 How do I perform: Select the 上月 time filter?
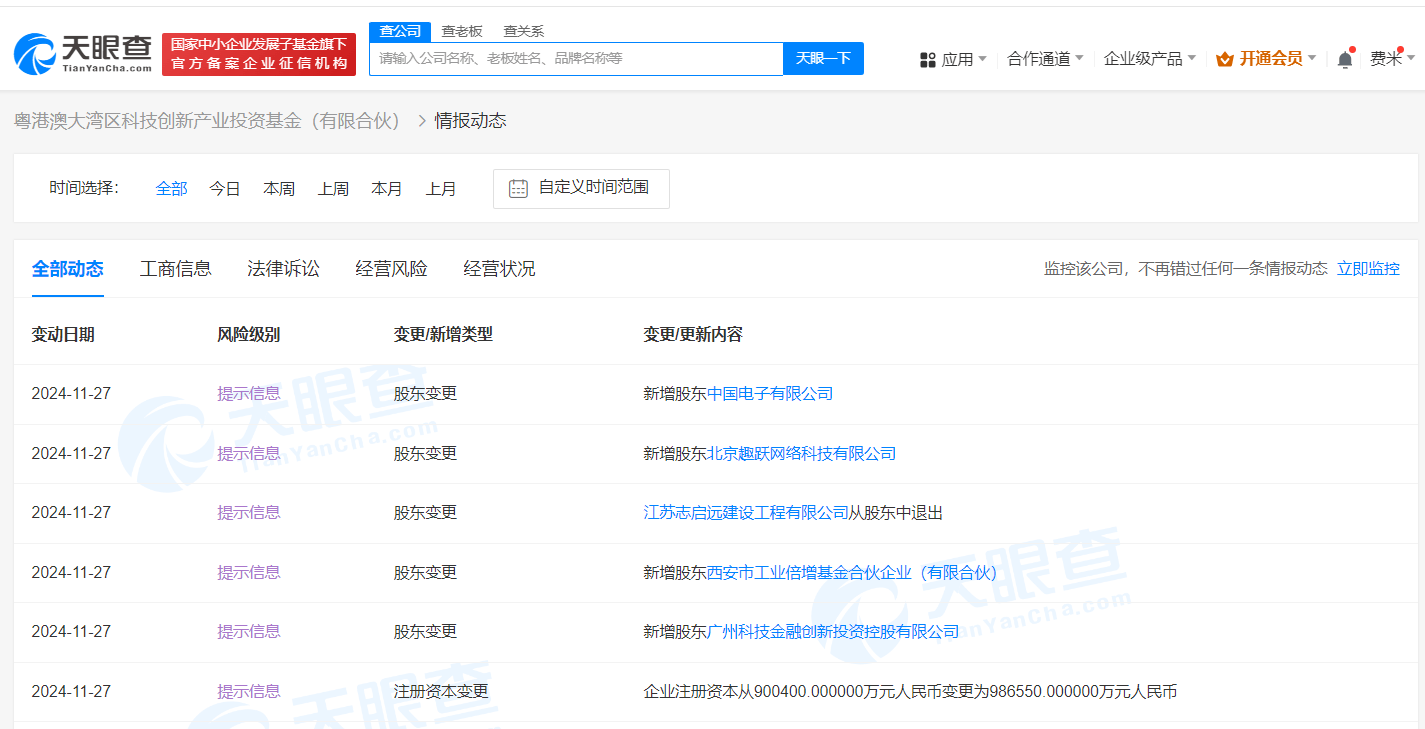tap(441, 188)
